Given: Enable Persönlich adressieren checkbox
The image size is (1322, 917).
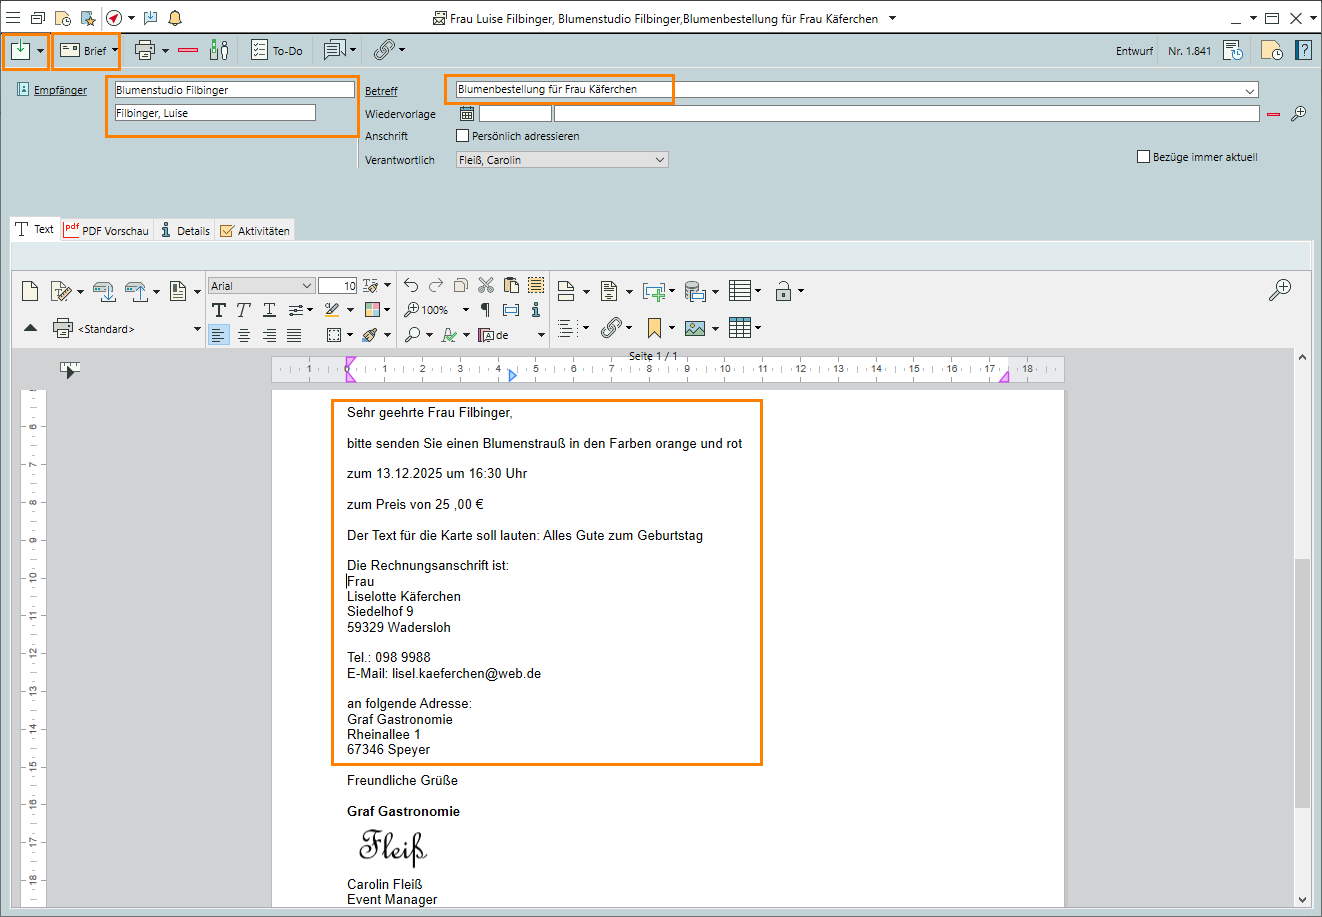Looking at the screenshot, I should coord(462,136).
